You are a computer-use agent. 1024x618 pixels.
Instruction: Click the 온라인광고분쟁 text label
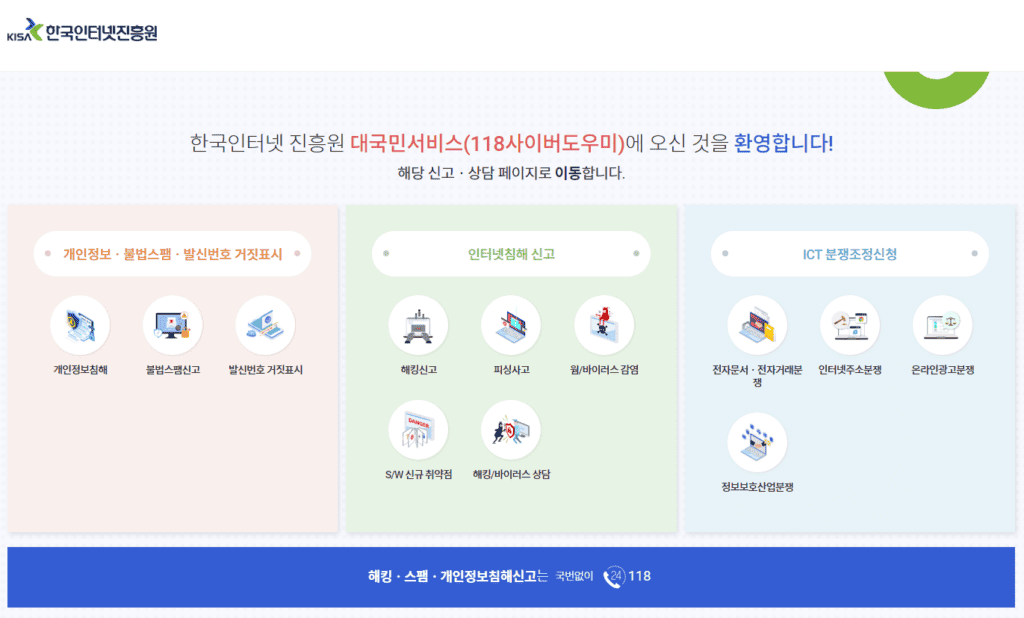942,370
